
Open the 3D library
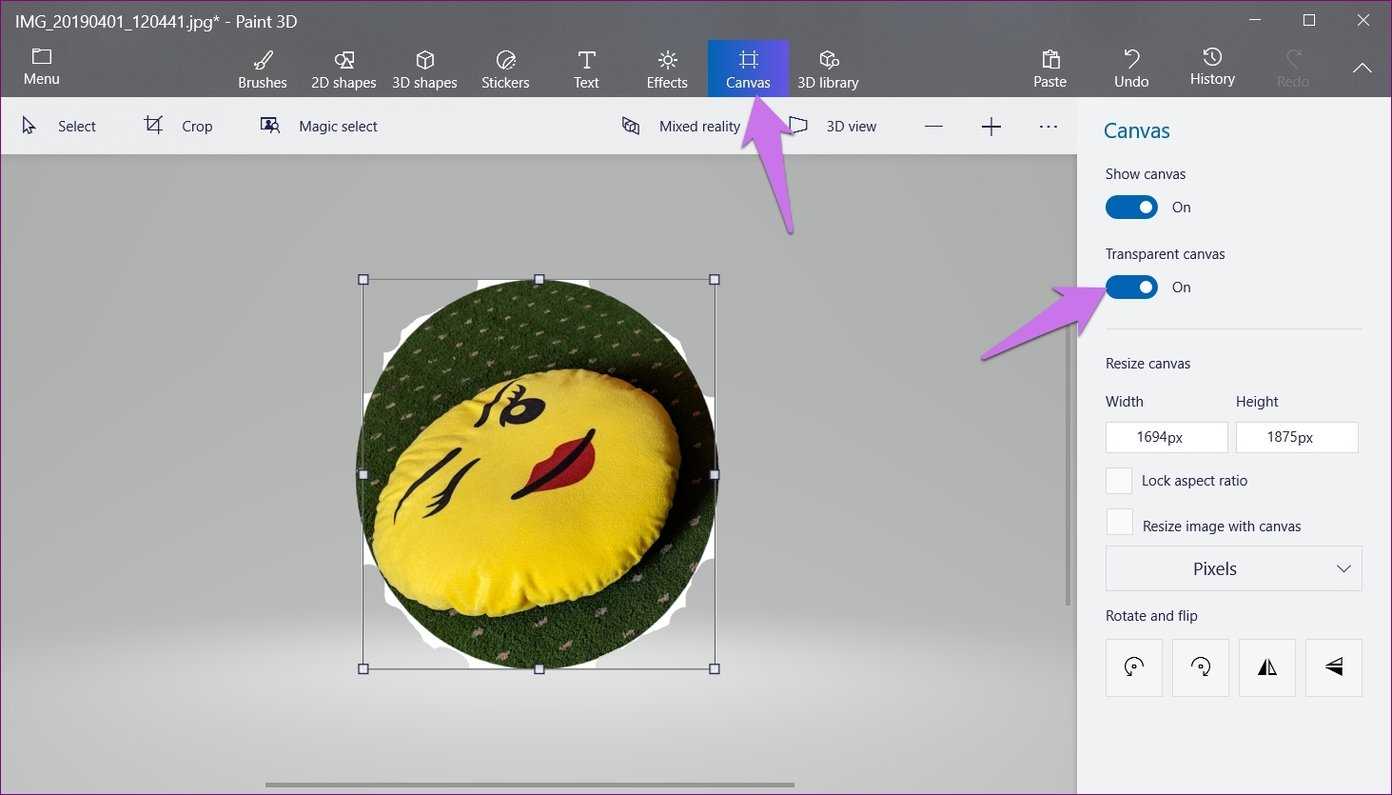pos(828,69)
